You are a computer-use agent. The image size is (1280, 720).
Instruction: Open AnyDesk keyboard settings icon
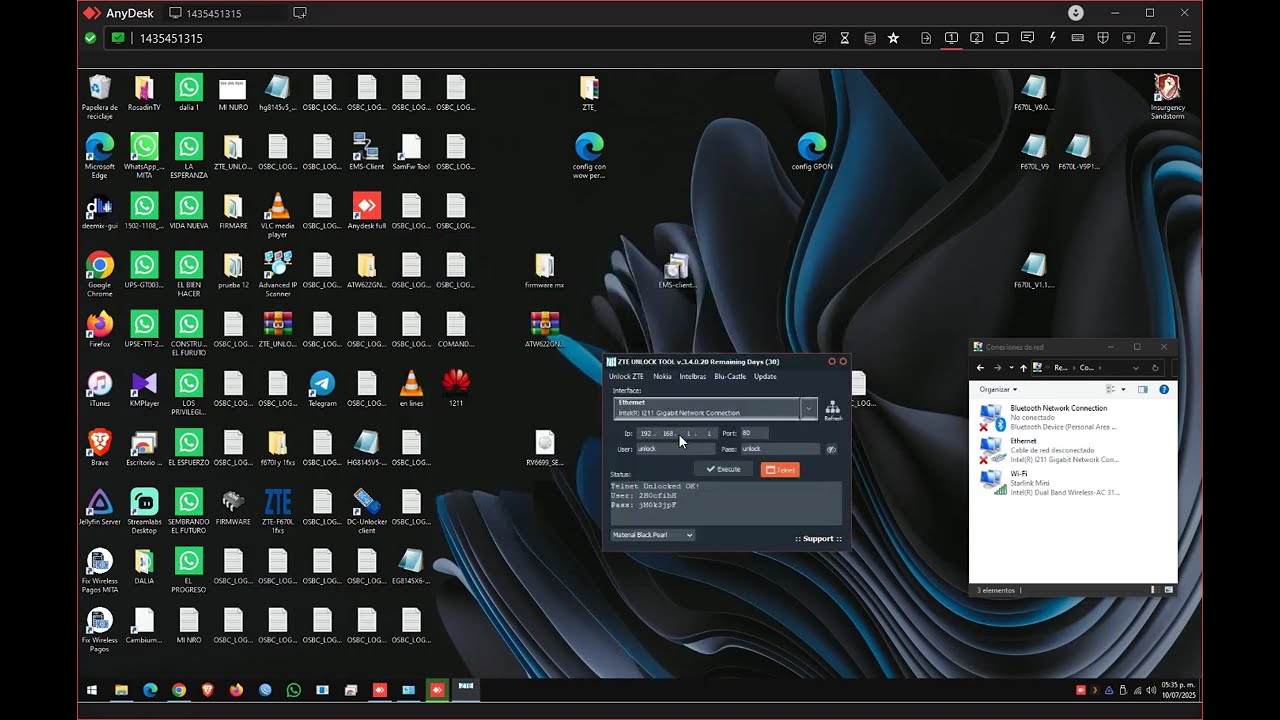click(1078, 38)
